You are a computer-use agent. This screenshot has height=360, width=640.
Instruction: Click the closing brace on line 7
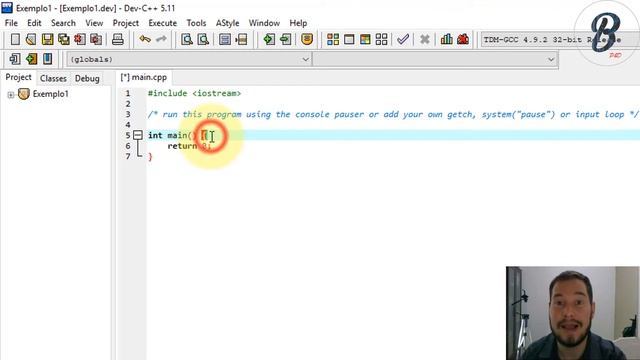pos(150,156)
